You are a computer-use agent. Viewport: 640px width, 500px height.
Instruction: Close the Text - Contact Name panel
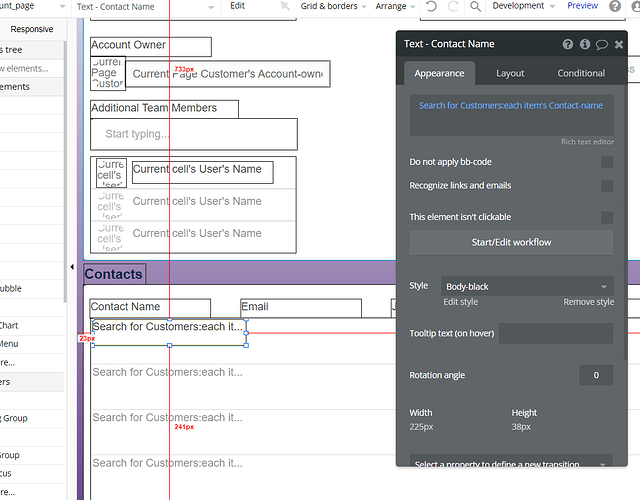coord(619,44)
